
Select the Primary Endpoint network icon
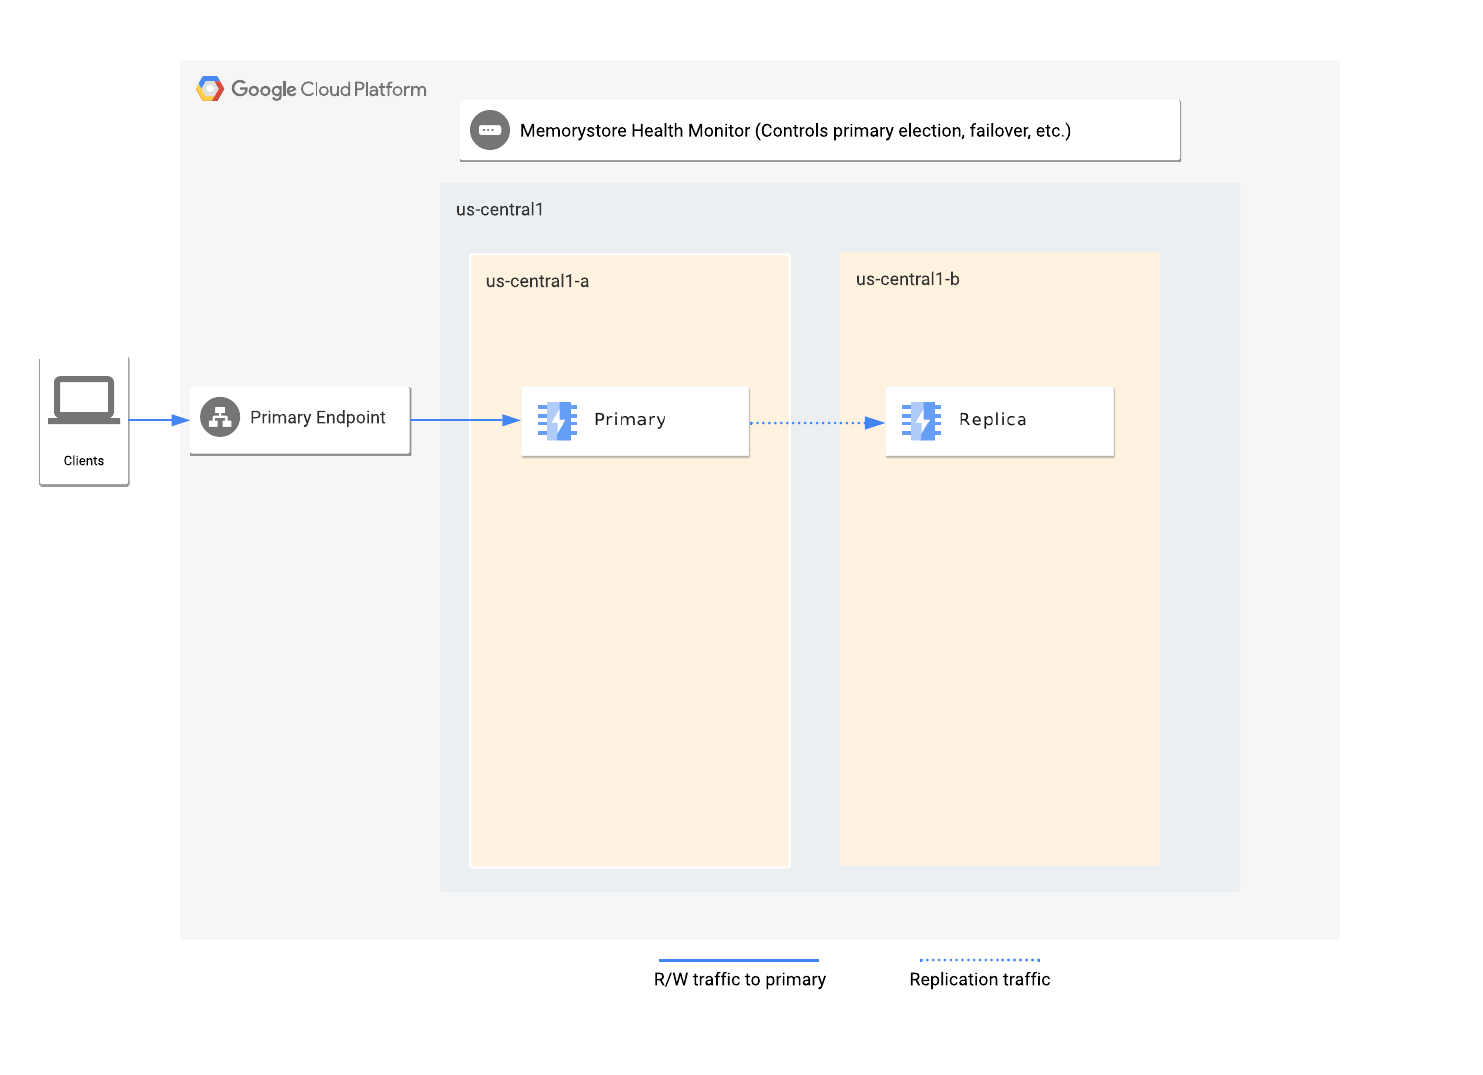pyautogui.click(x=220, y=417)
